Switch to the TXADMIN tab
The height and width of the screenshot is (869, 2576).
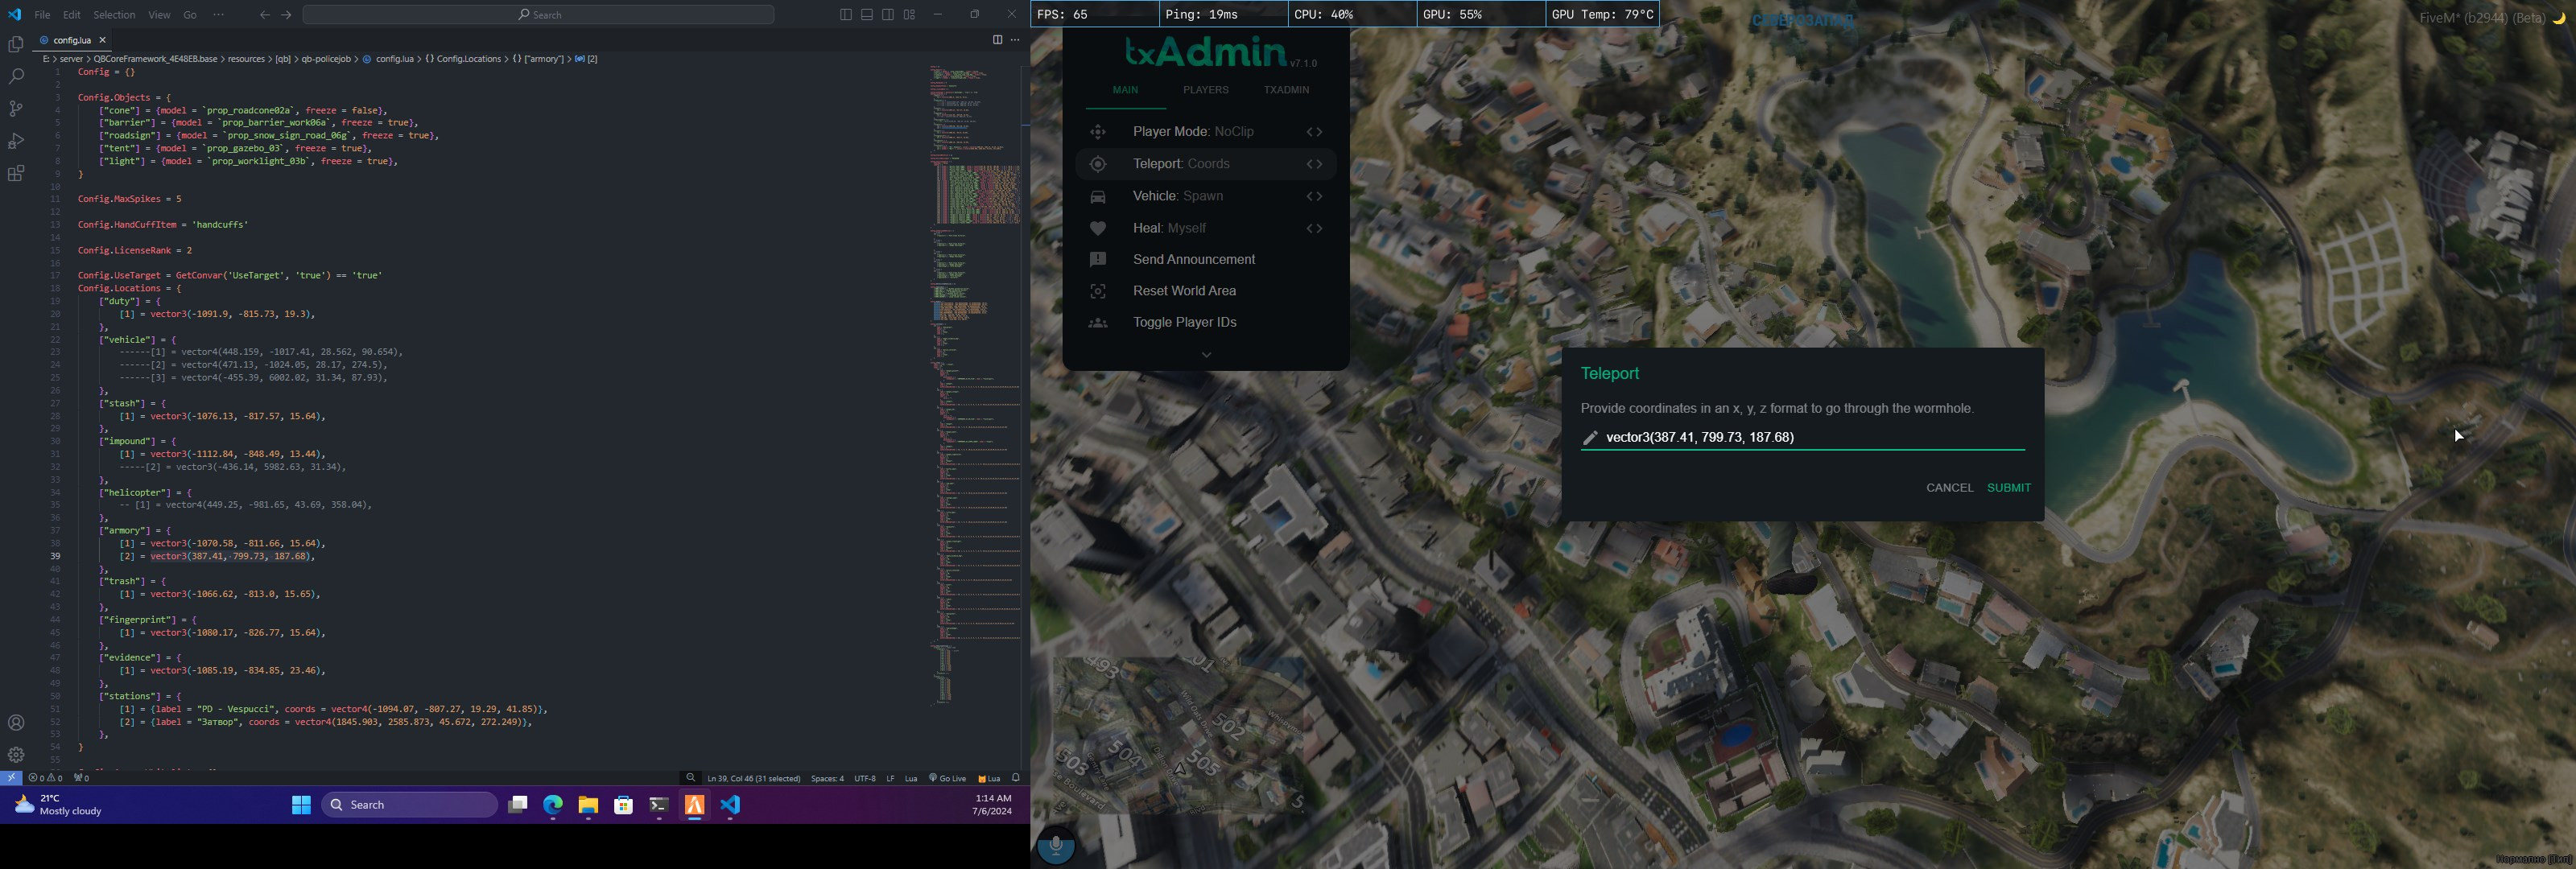(x=1286, y=90)
